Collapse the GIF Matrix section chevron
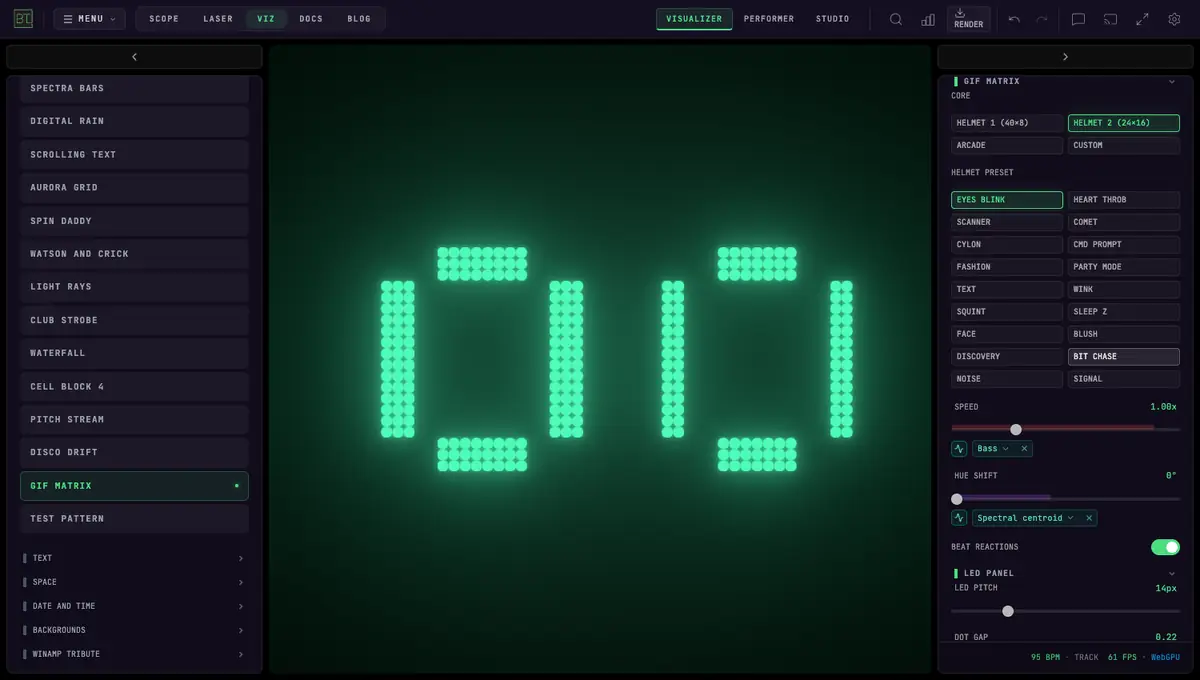Viewport: 1200px width, 680px height. point(1172,81)
